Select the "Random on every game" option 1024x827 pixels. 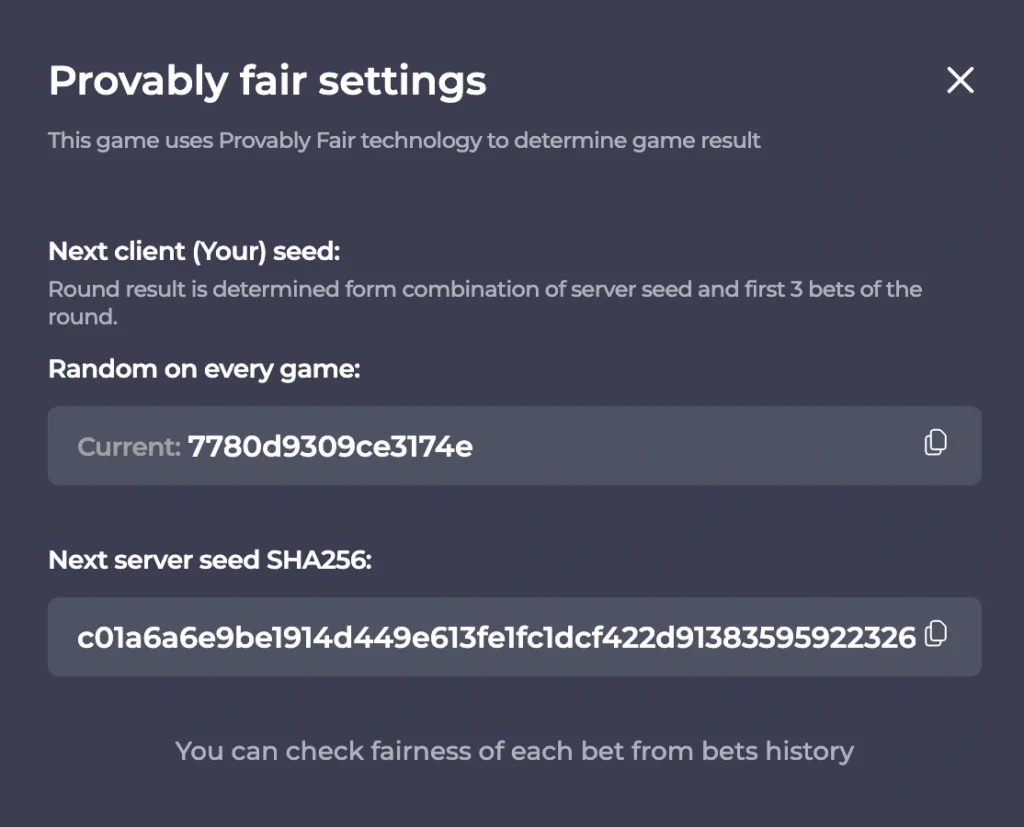pyautogui.click(x=204, y=369)
